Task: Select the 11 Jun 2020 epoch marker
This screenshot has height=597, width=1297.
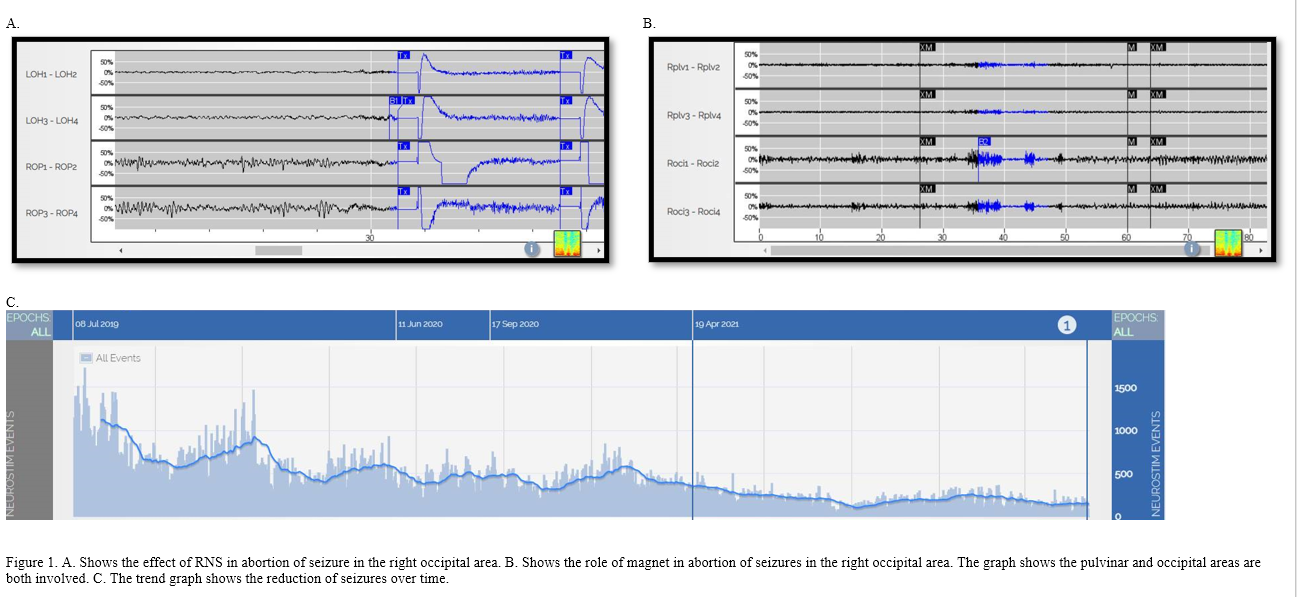Action: [x=420, y=325]
